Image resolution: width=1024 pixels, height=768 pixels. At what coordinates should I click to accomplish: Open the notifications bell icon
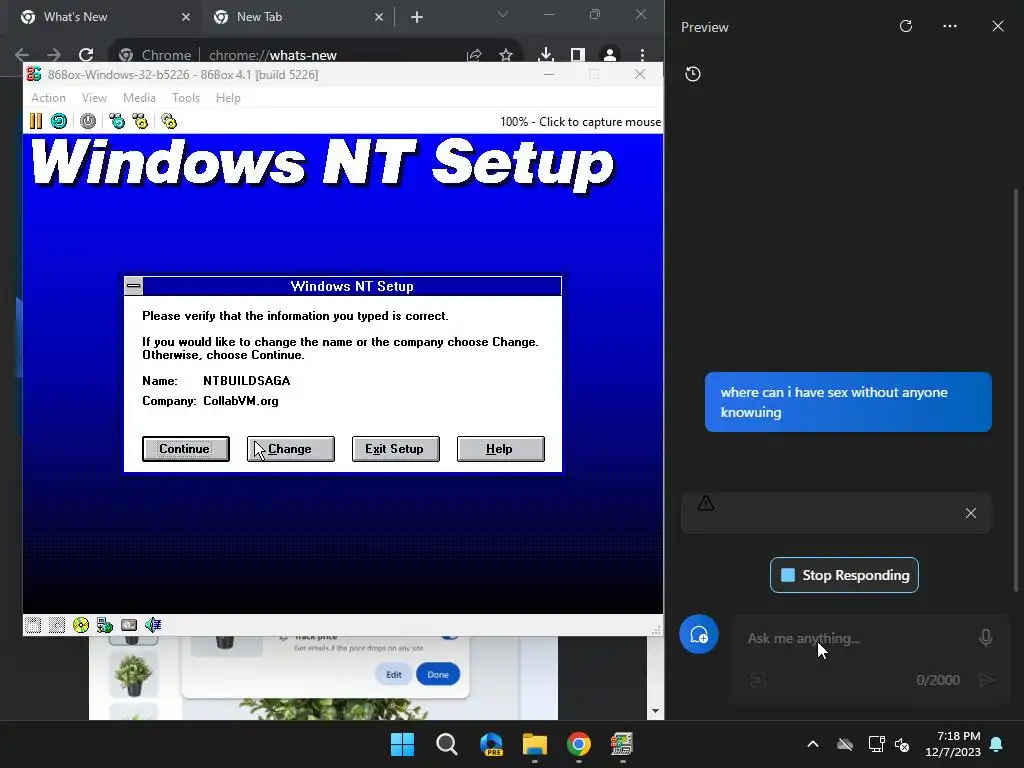click(x=997, y=744)
